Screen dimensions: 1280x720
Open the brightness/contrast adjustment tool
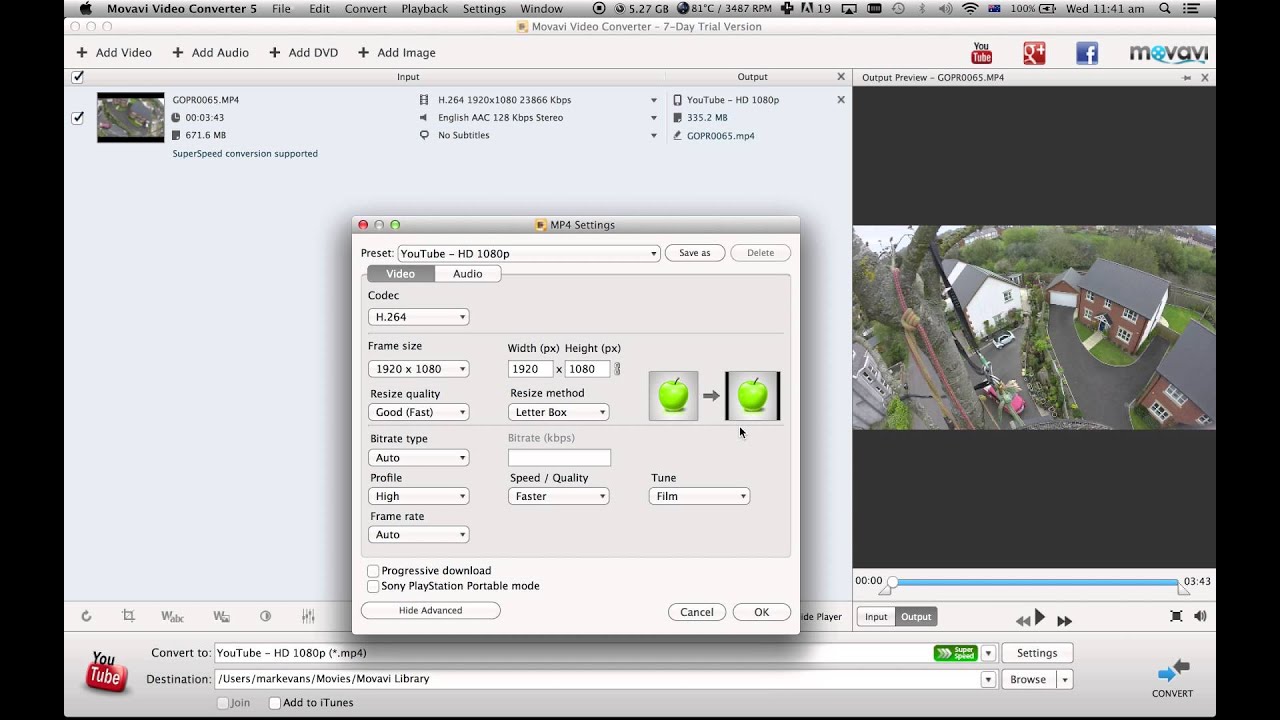pos(265,616)
